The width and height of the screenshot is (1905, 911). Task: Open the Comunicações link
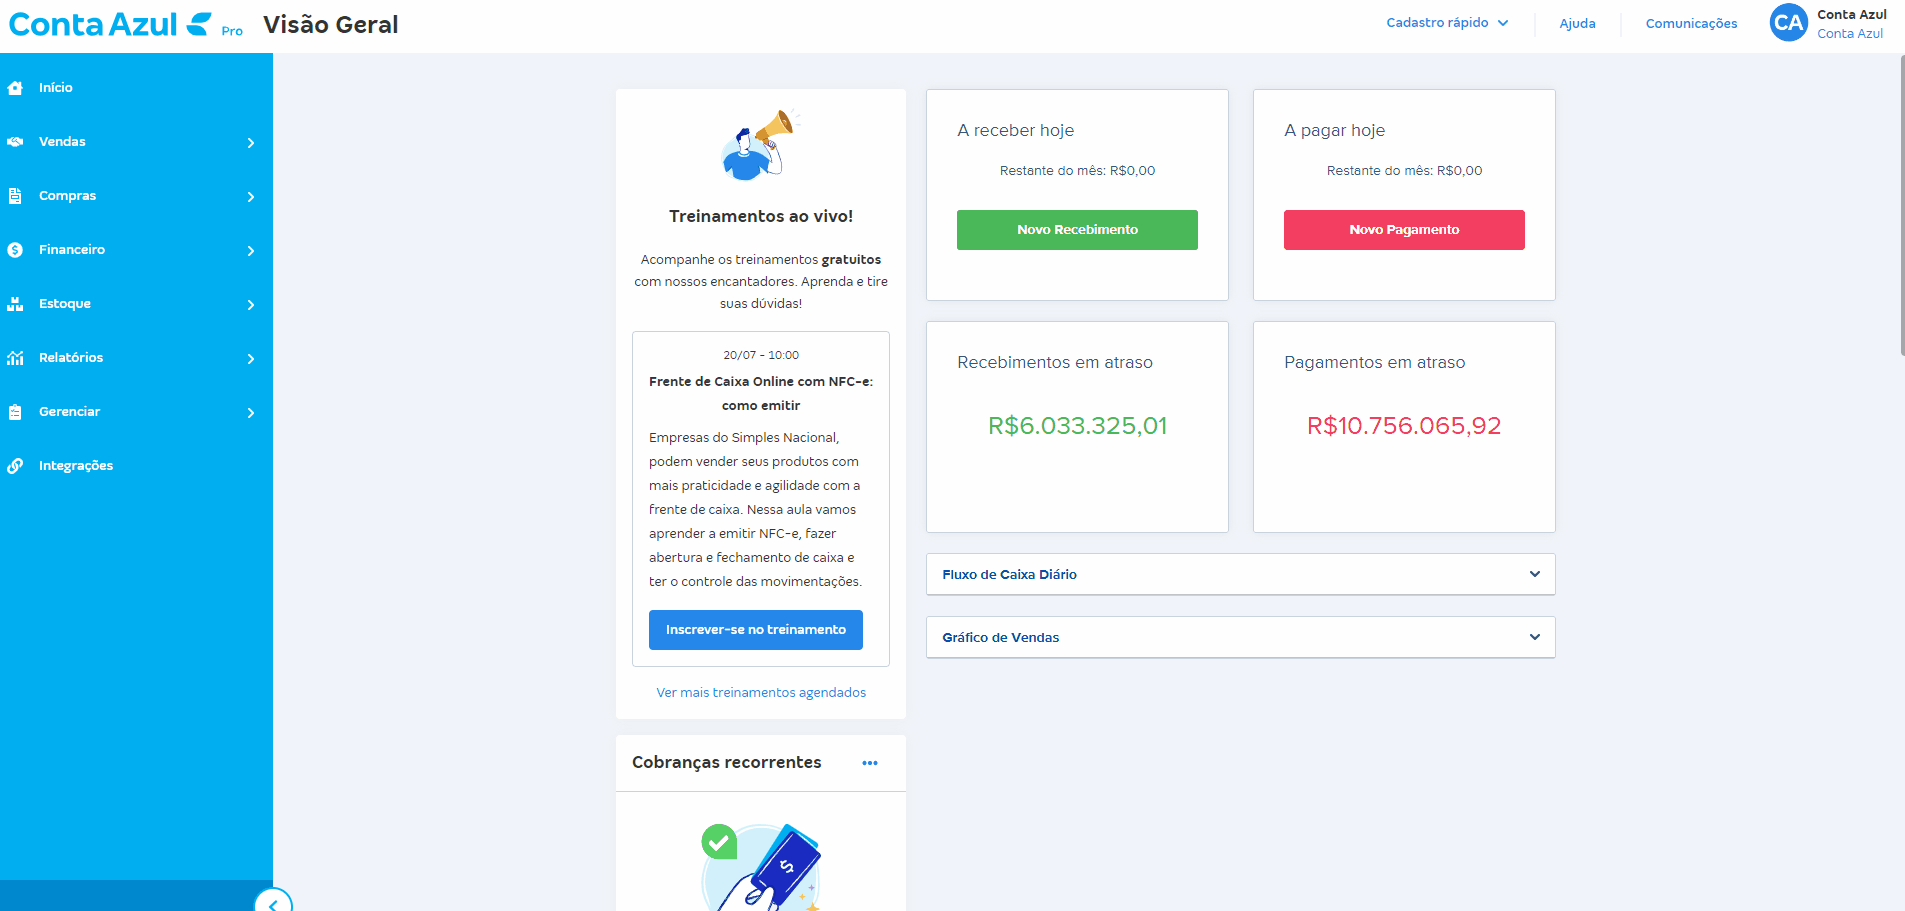point(1691,24)
